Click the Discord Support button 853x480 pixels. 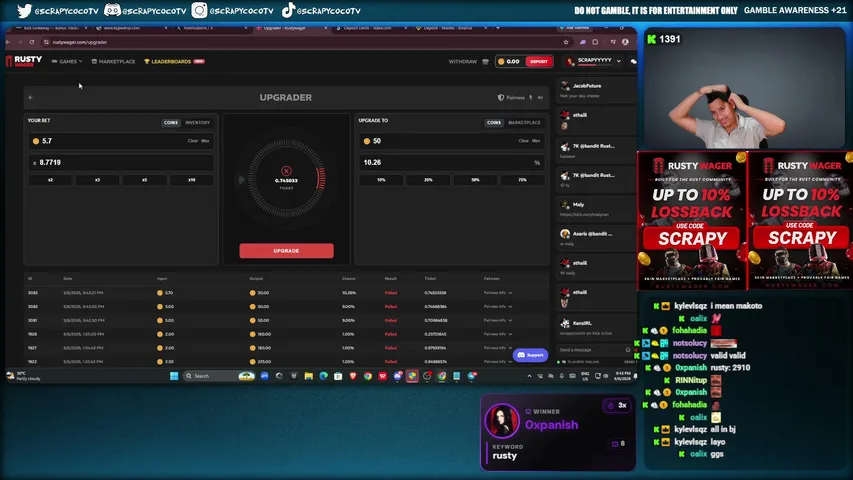530,355
